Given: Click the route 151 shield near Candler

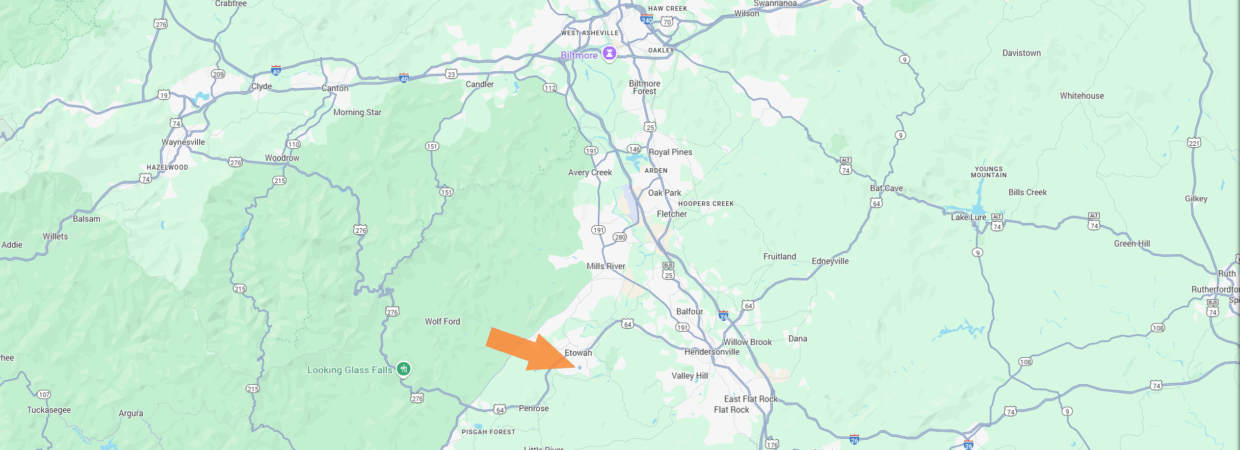Looking at the screenshot, I should 432,147.
